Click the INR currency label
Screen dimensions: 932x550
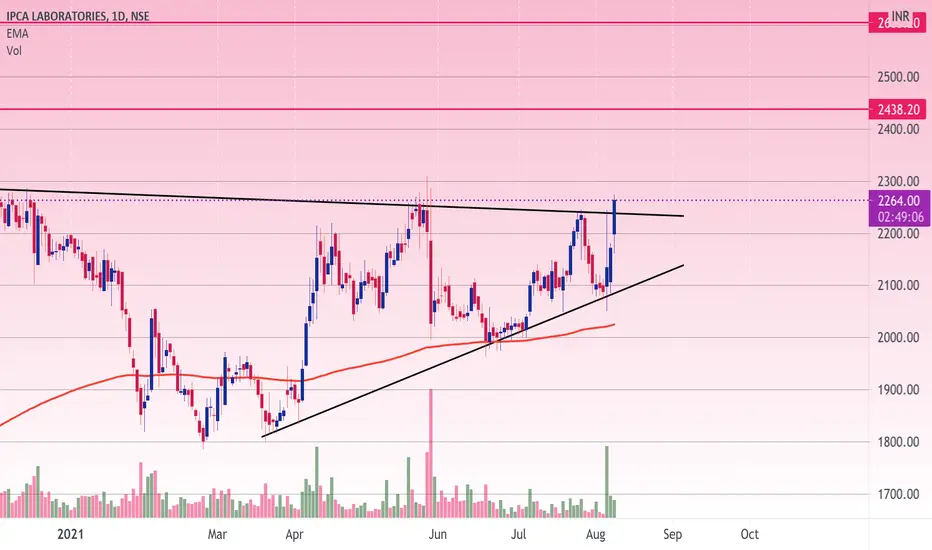[x=900, y=16]
